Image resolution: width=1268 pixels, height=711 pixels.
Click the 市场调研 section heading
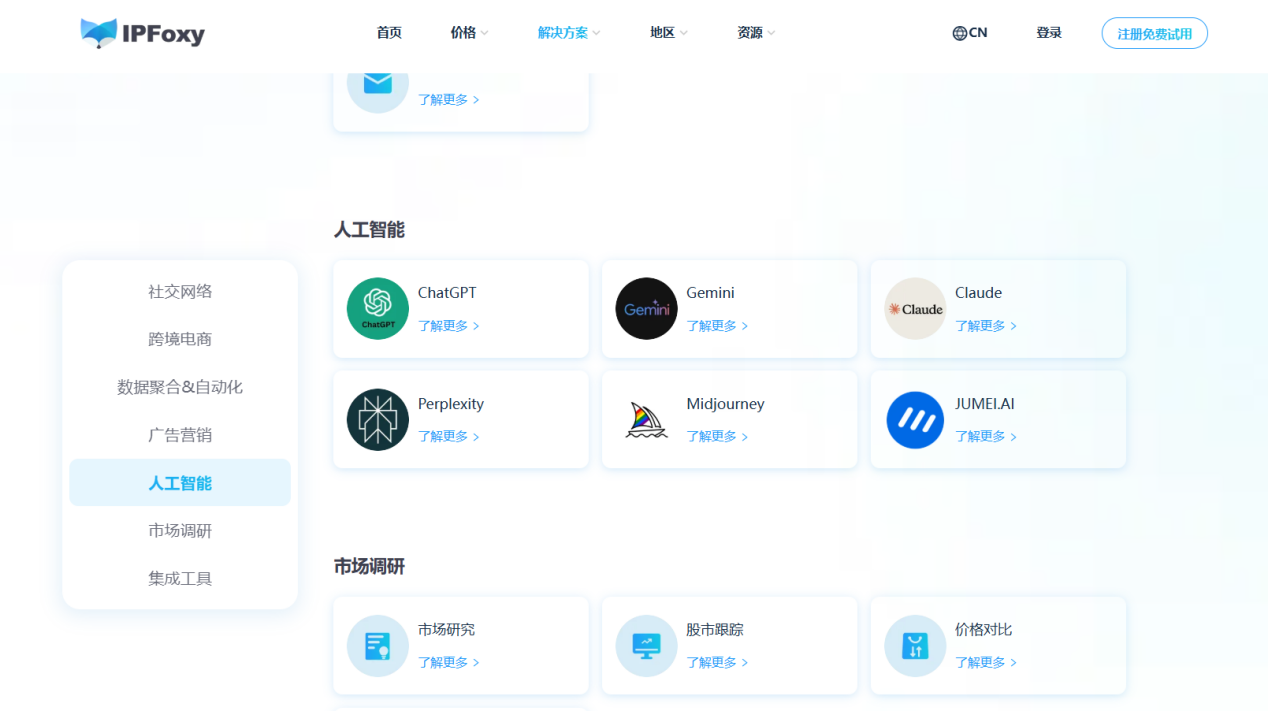369,567
